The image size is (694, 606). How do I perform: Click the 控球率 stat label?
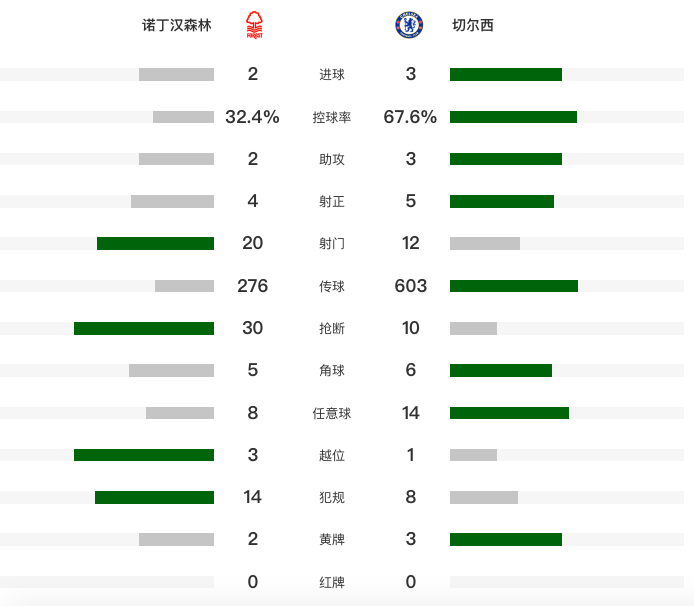click(x=332, y=117)
